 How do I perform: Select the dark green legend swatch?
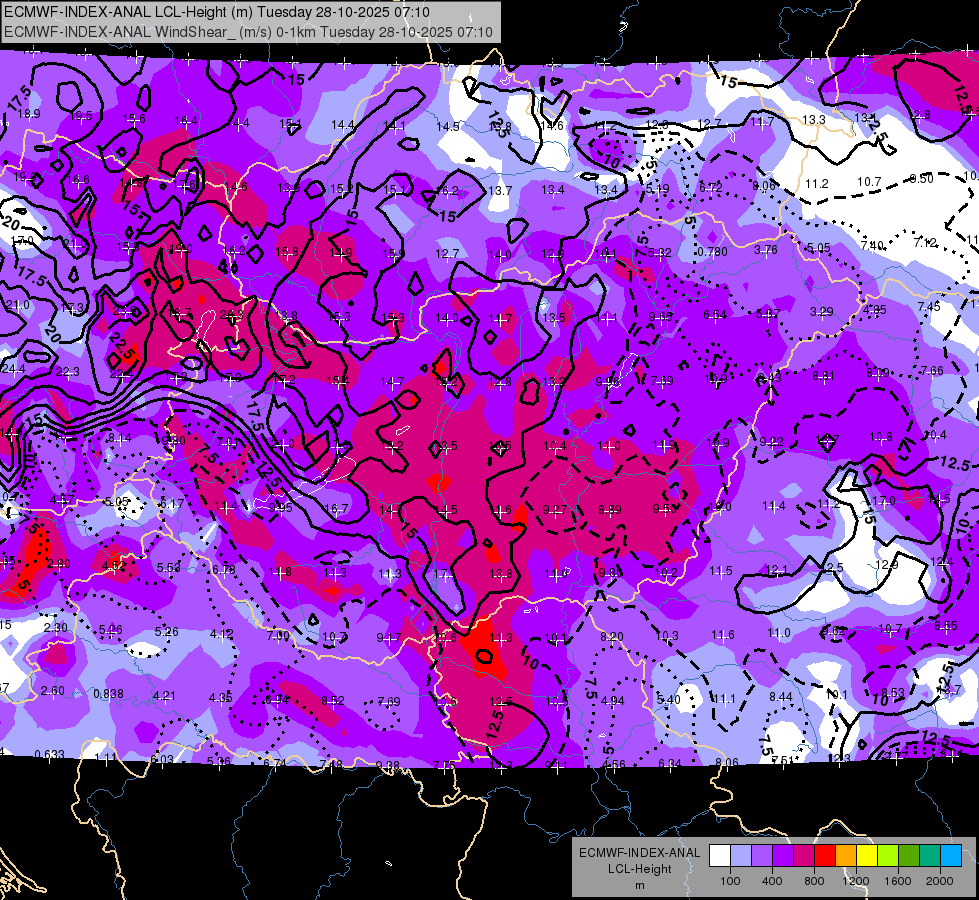909,856
